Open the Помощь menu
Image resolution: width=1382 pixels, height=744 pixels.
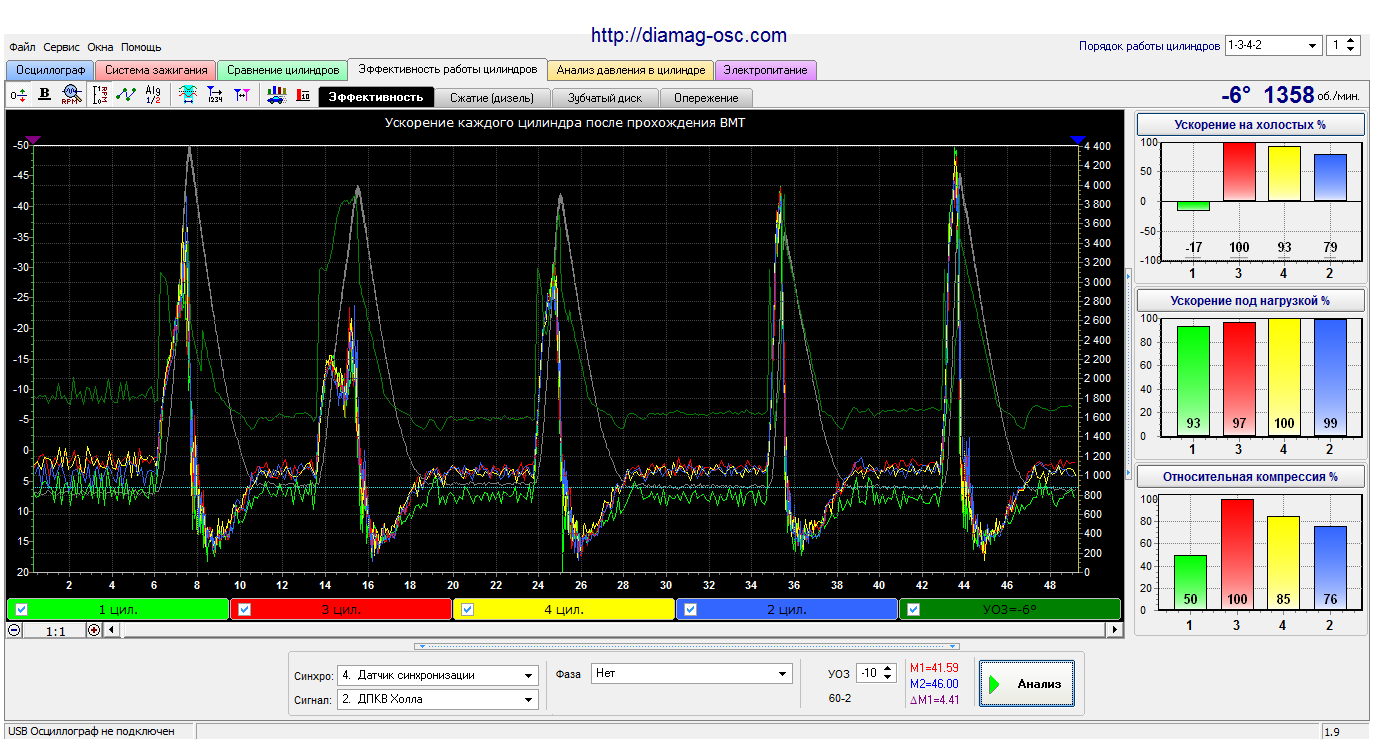point(141,47)
